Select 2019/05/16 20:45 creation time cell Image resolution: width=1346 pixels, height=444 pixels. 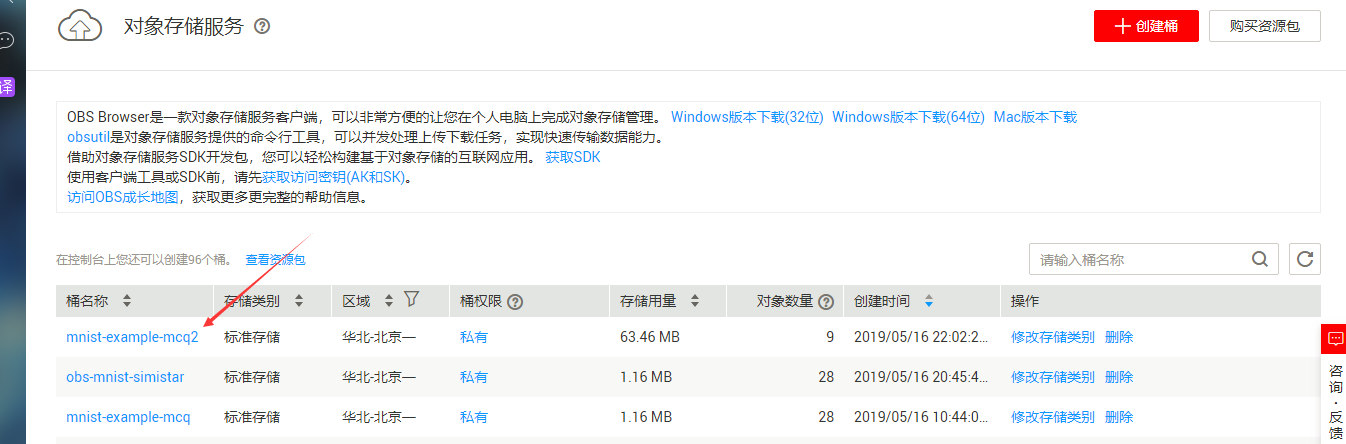921,377
